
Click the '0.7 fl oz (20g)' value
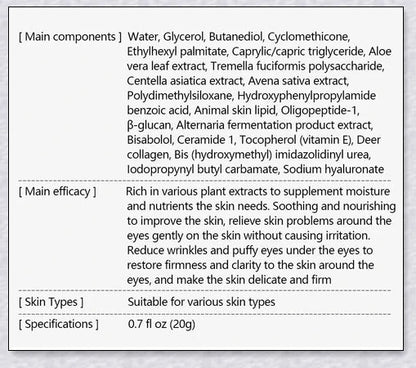(161, 324)
